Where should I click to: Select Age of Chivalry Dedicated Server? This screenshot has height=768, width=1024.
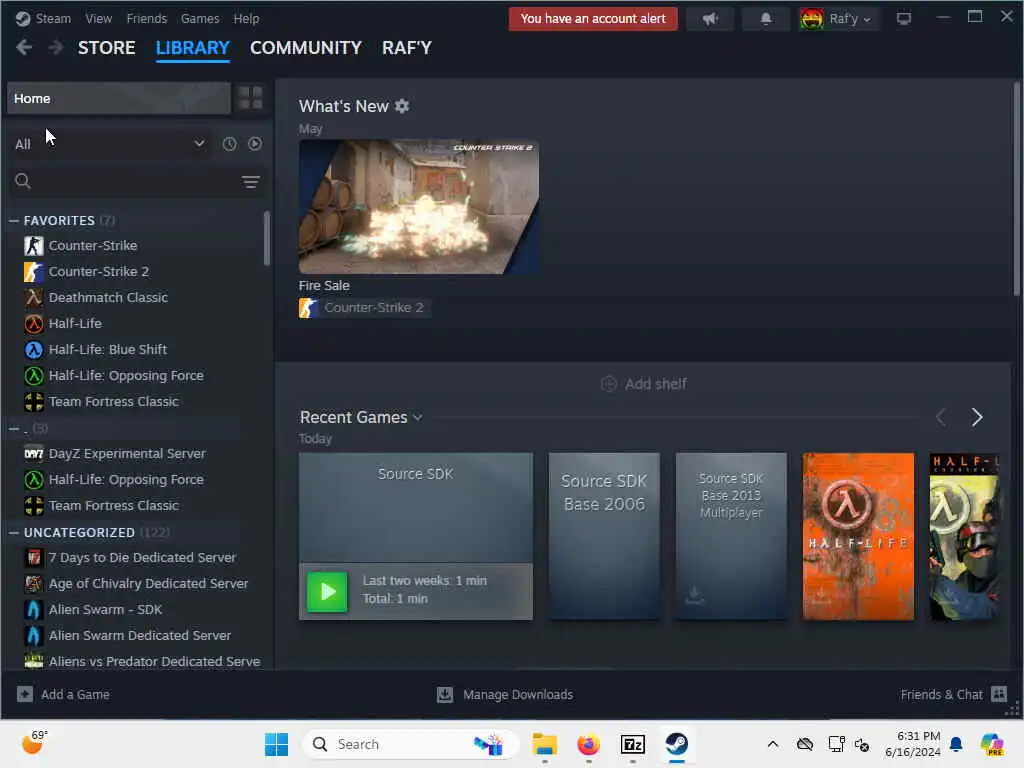pos(148,584)
